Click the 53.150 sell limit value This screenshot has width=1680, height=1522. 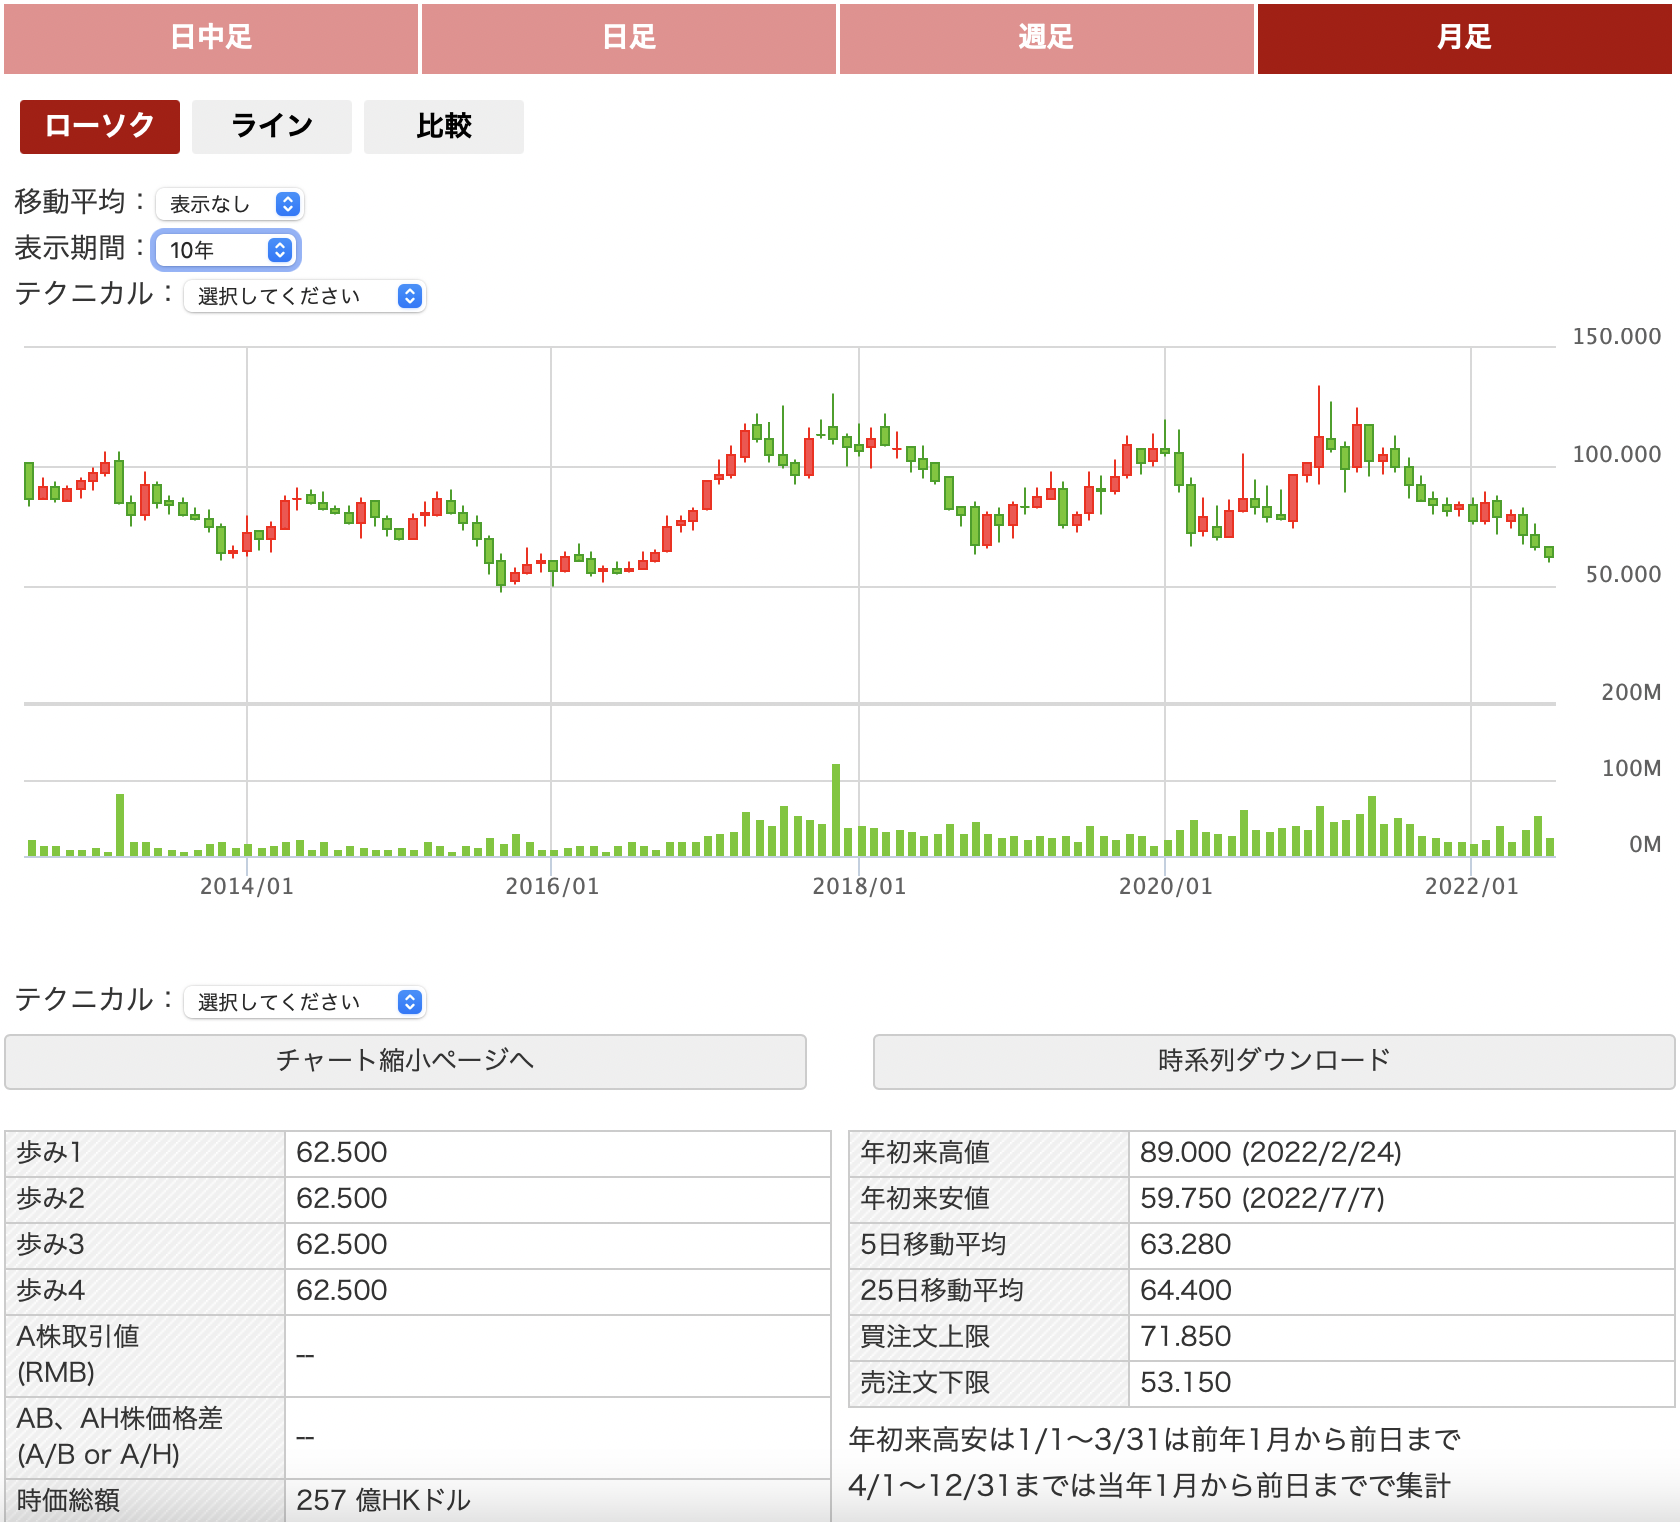1185,1383
